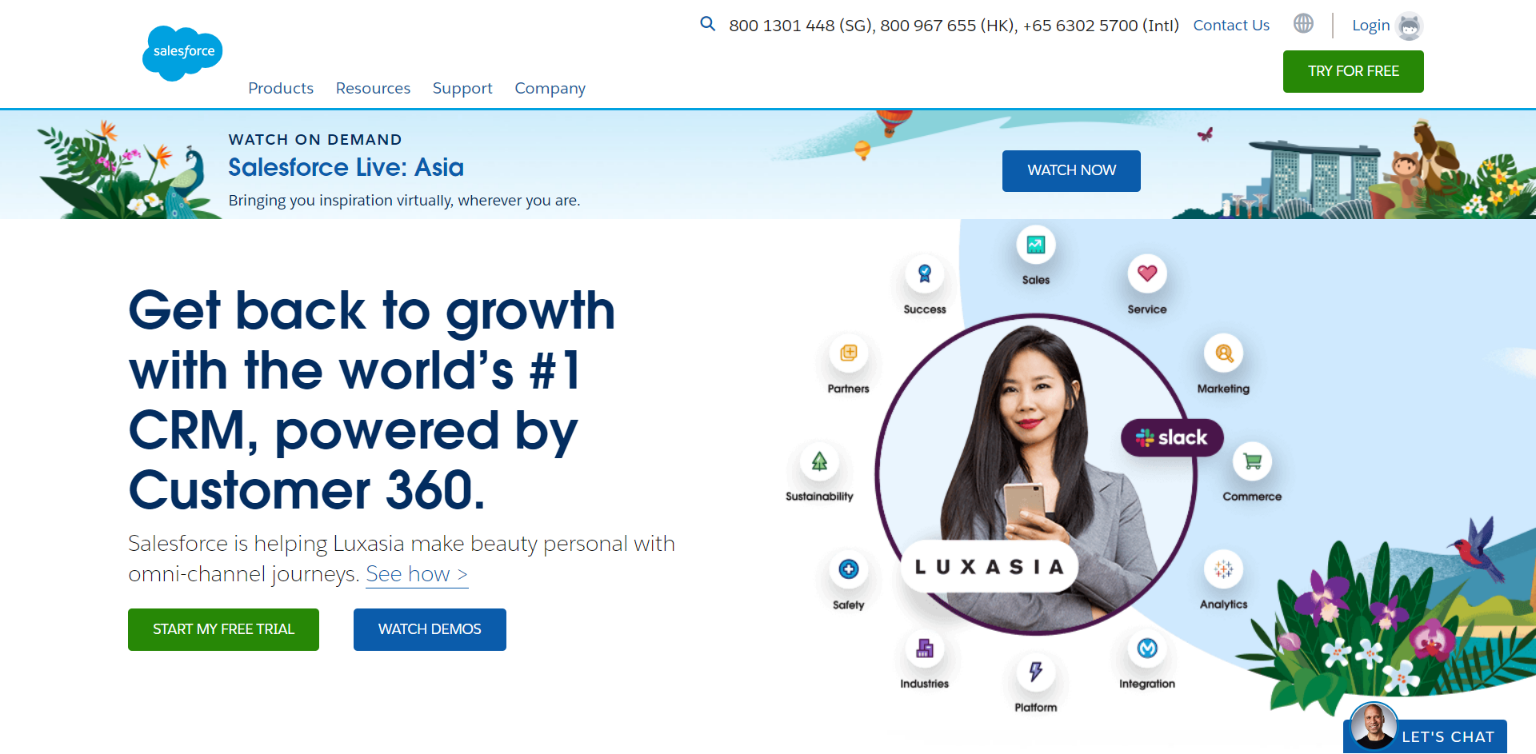
Task: Expand the Resources navigation menu
Action: [373, 88]
